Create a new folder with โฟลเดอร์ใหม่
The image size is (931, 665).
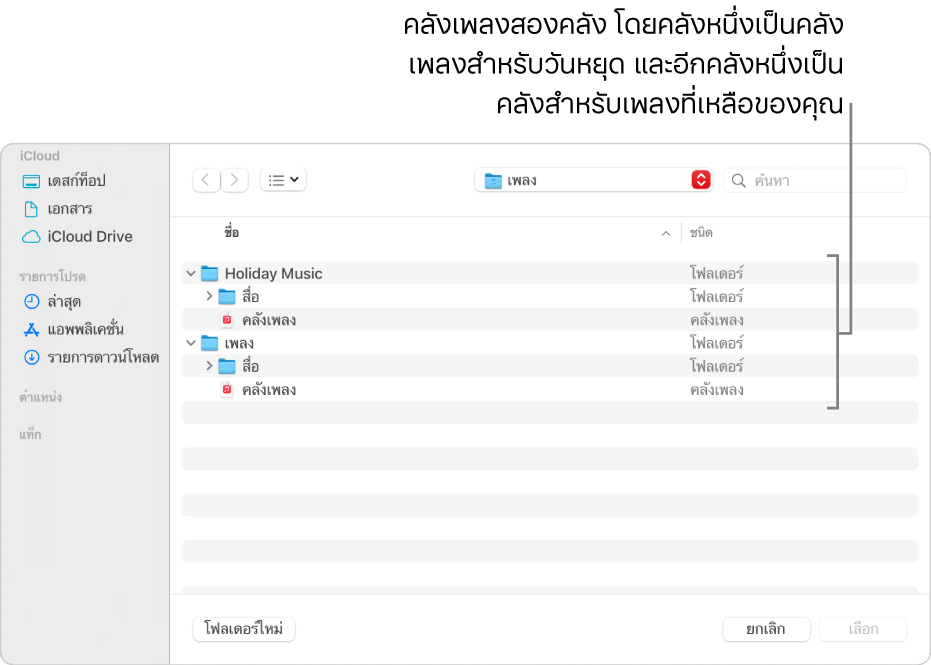243,629
